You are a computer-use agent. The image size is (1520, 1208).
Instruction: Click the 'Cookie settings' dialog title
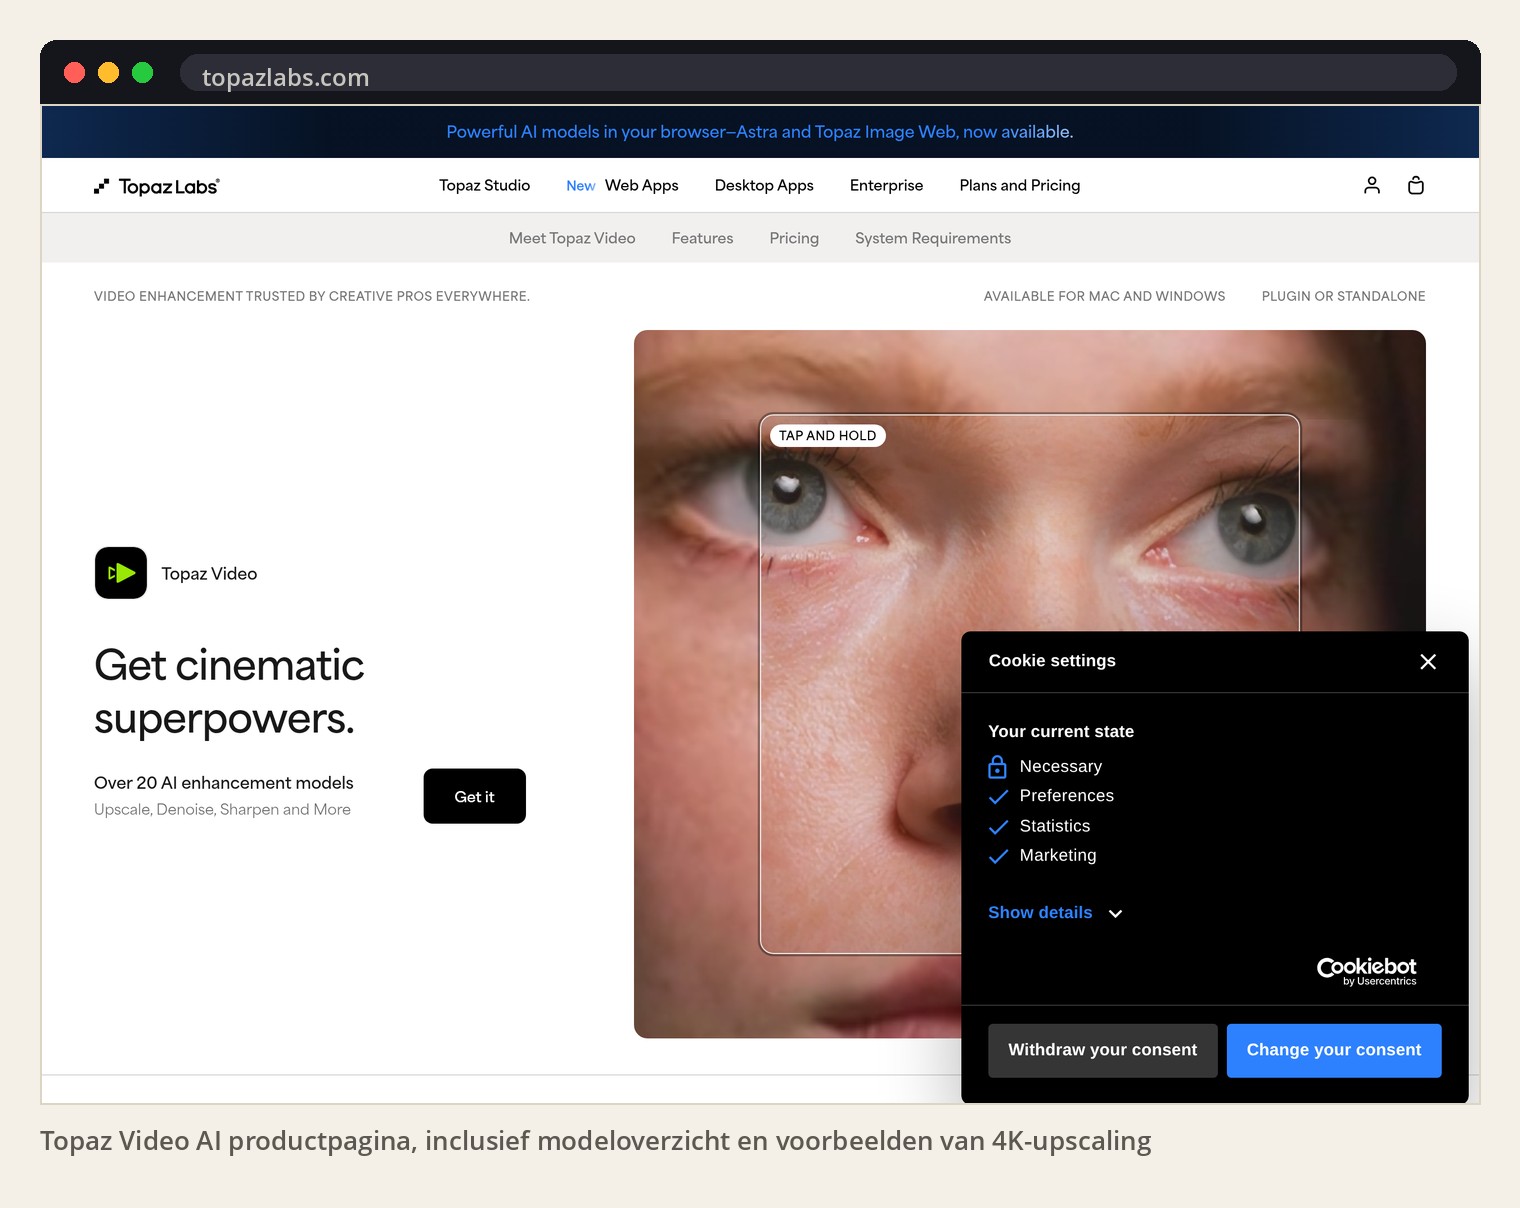(1052, 661)
